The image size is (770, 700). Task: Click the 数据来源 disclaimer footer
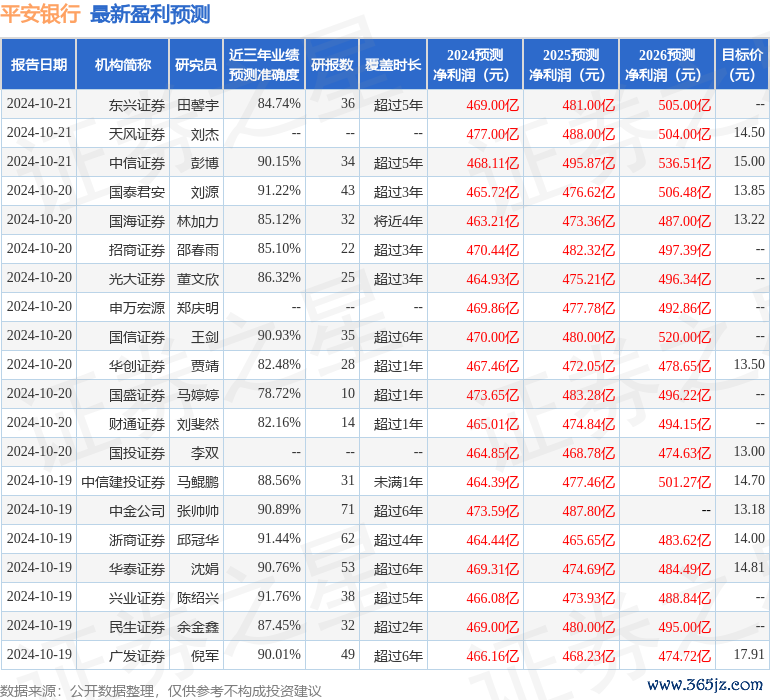[x=161, y=691]
